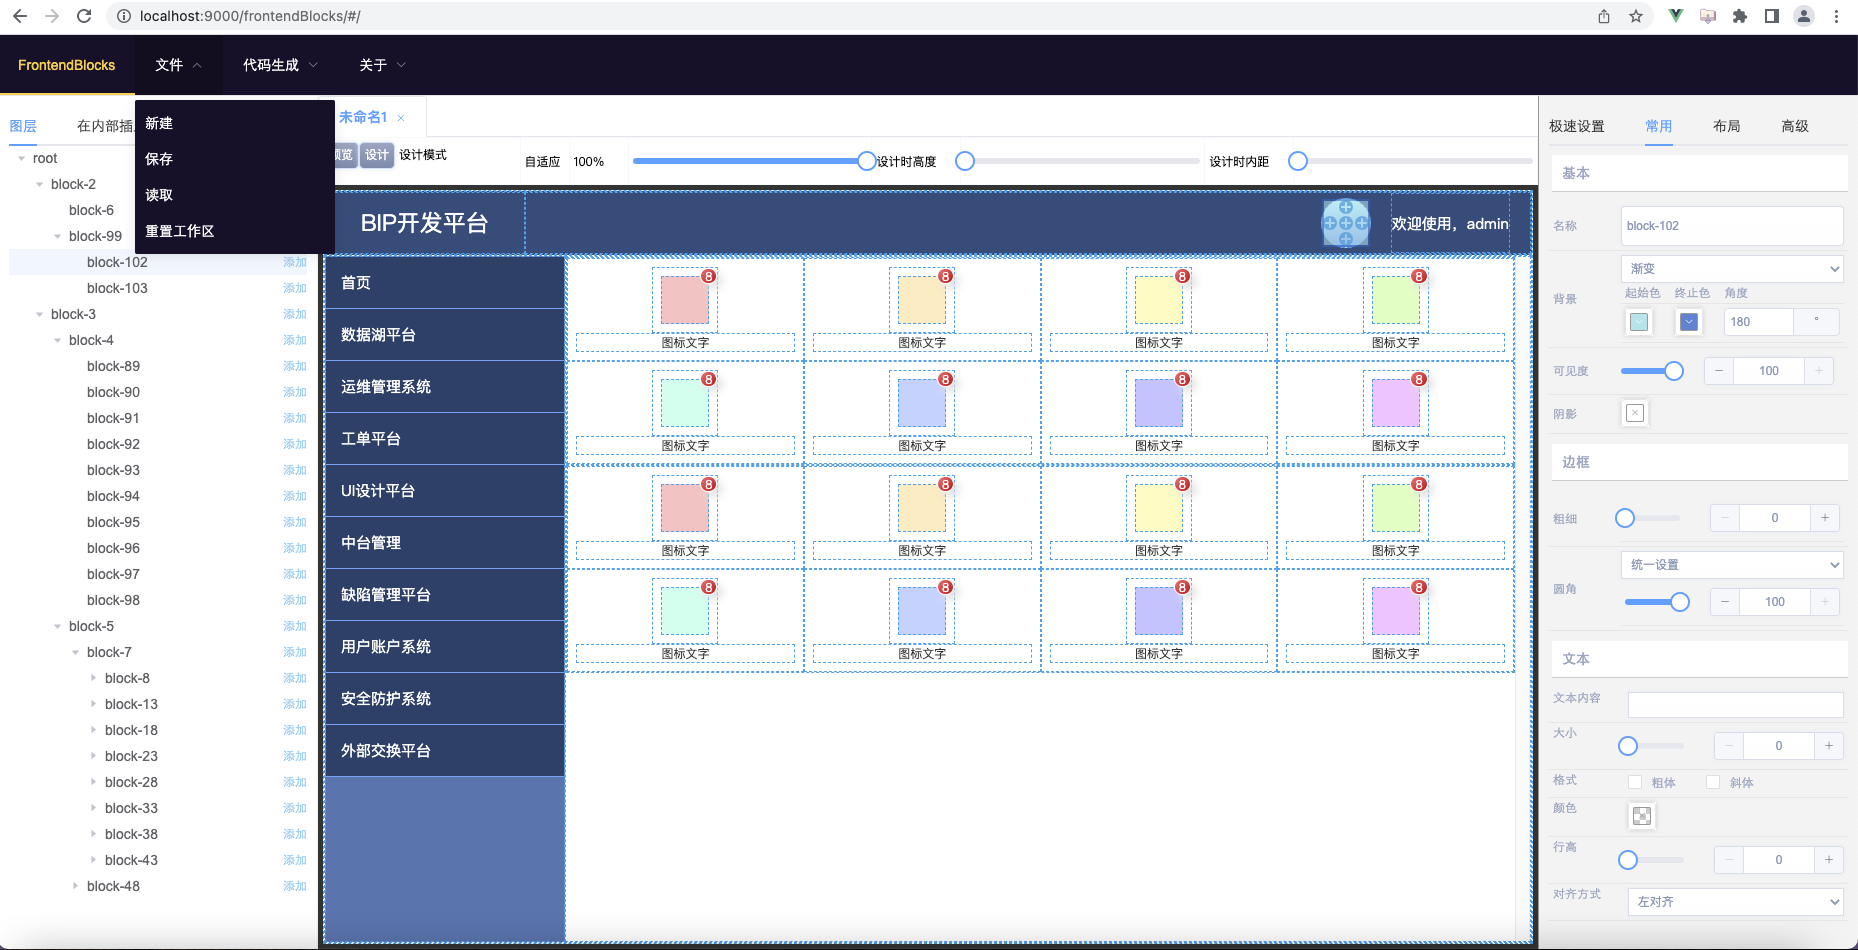Select block-97 in layer tree
The image size is (1858, 950).
click(x=113, y=574)
